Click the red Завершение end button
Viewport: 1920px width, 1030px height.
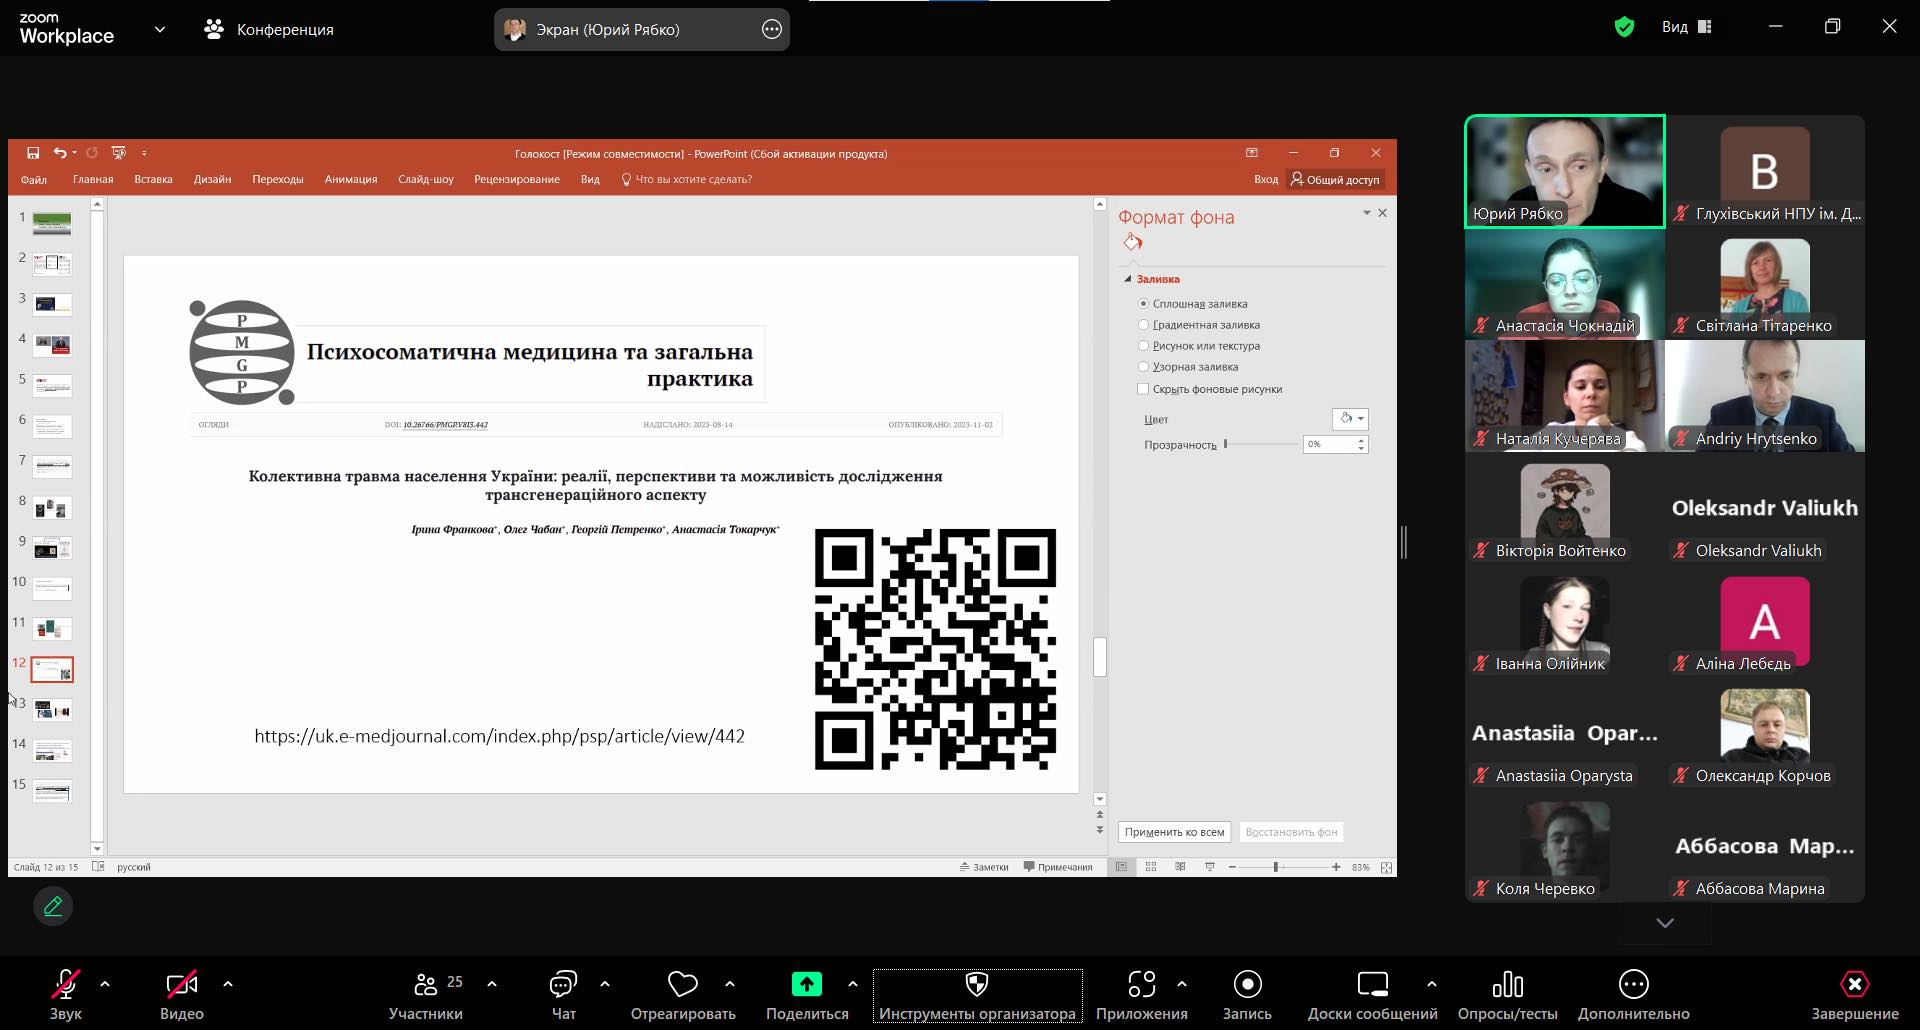point(1854,984)
